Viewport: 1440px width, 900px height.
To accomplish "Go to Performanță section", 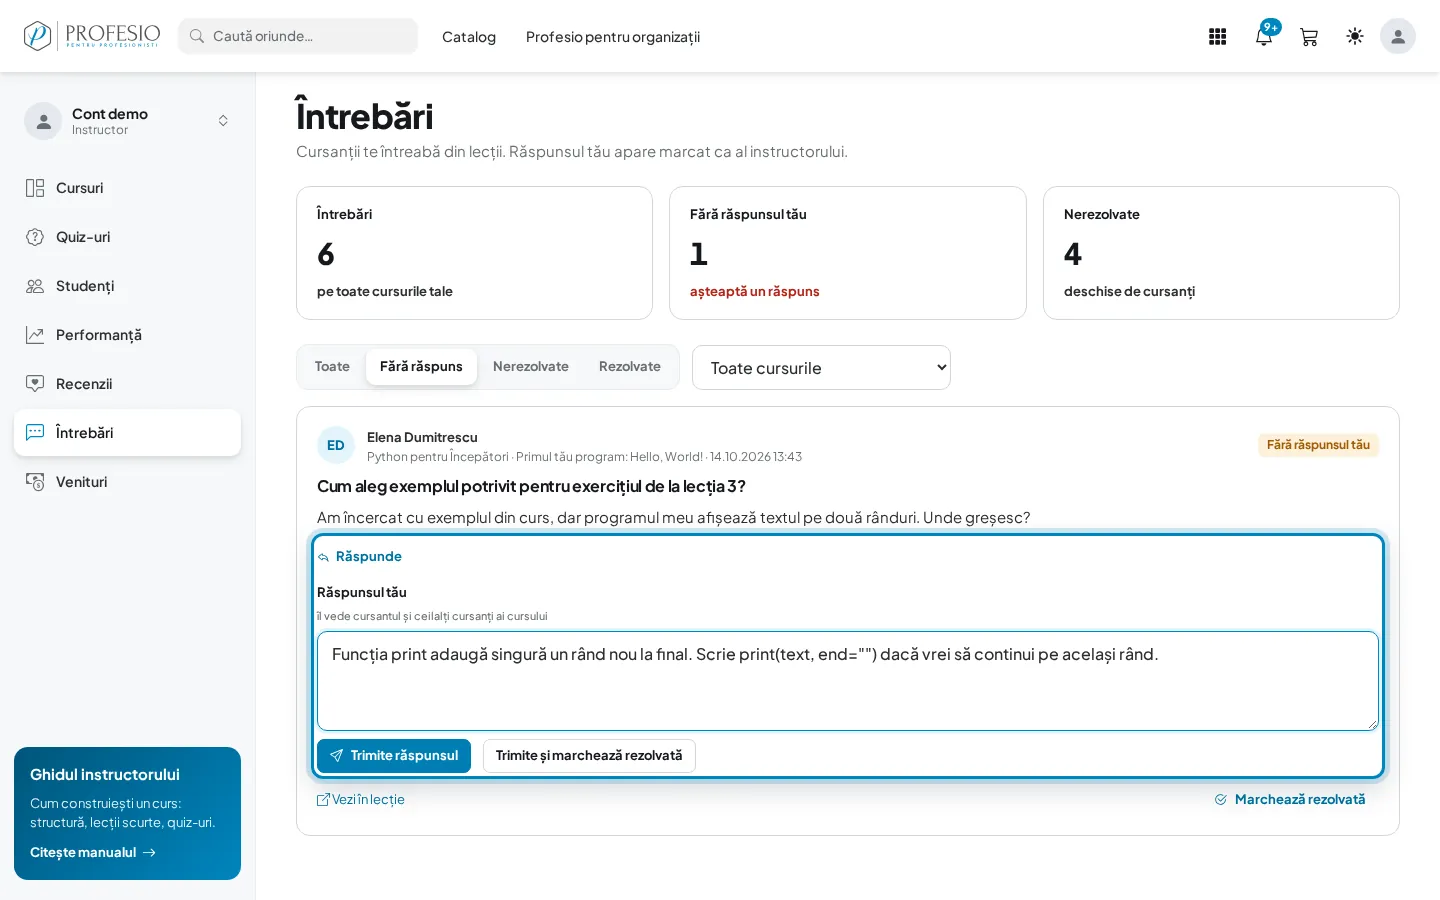I will pos(127,335).
